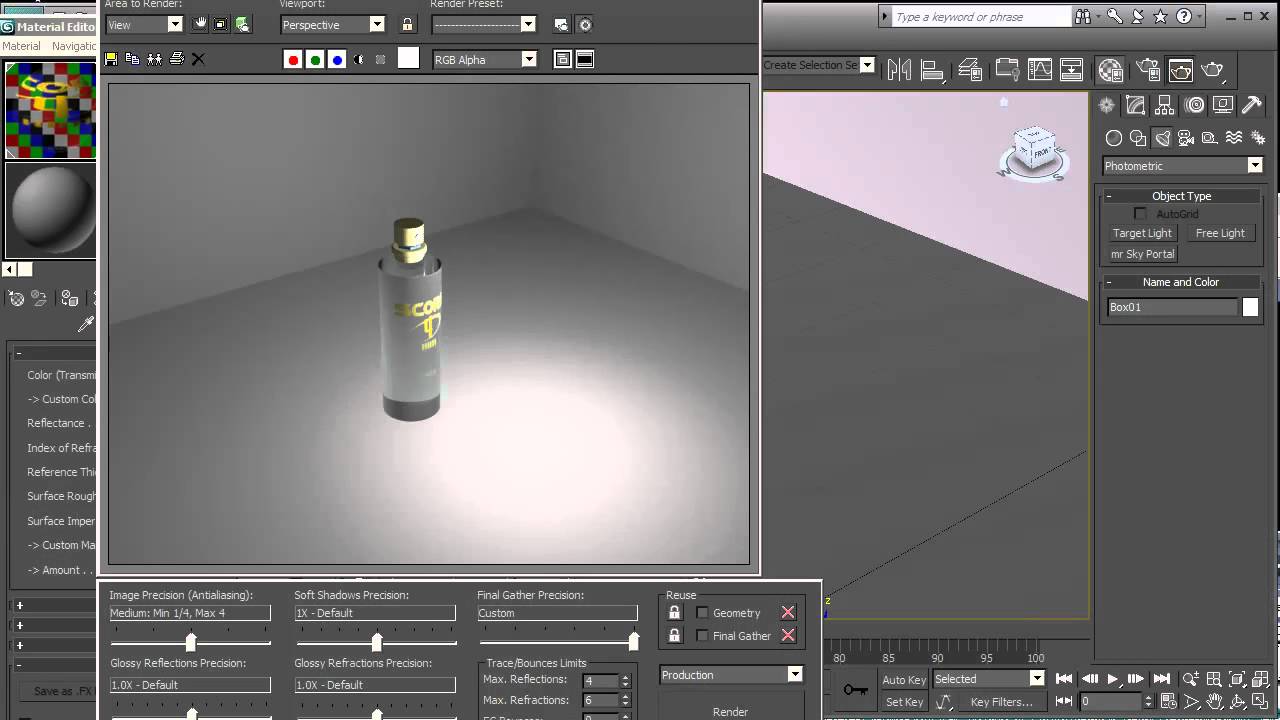The height and width of the screenshot is (720, 1280).
Task: Enable the Geometry reuse checkbox
Action: click(702, 613)
